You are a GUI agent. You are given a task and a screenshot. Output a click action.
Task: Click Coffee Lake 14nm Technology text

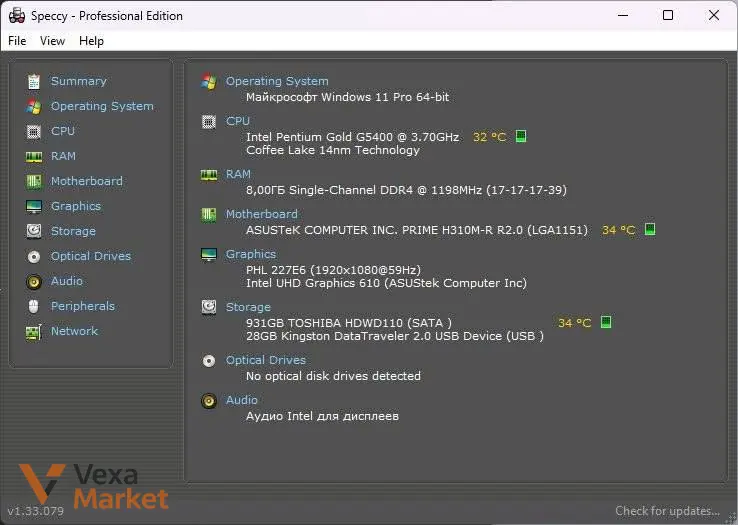pos(333,150)
